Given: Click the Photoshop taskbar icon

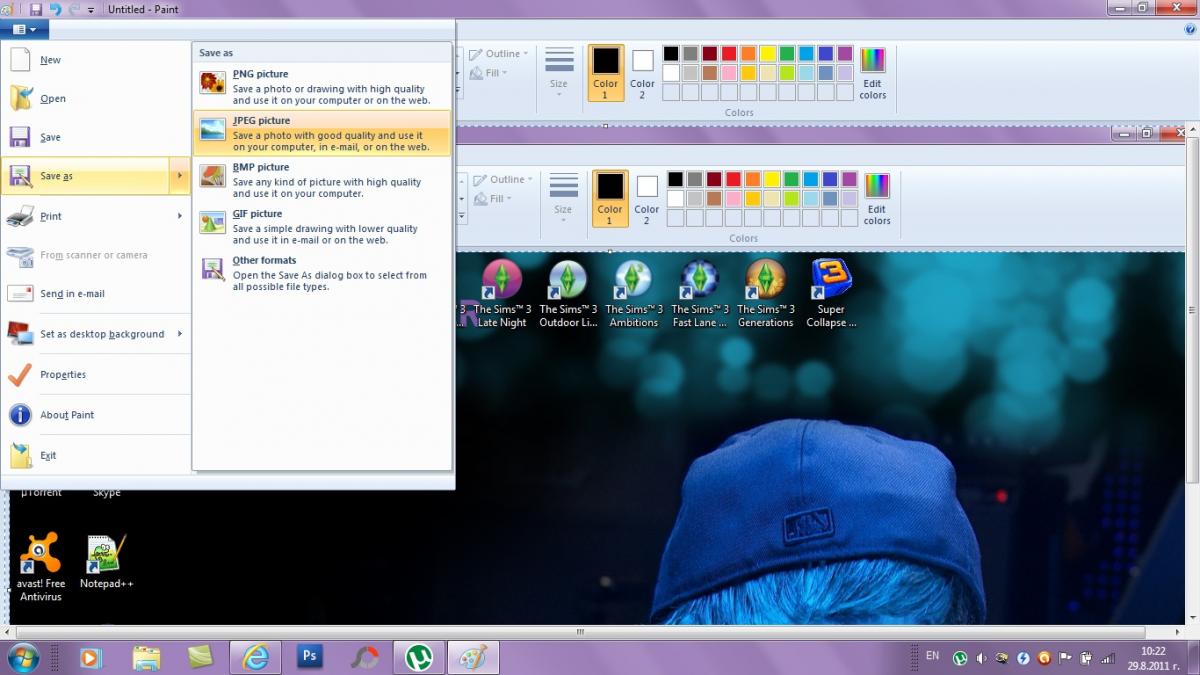Looking at the screenshot, I should click(310, 657).
